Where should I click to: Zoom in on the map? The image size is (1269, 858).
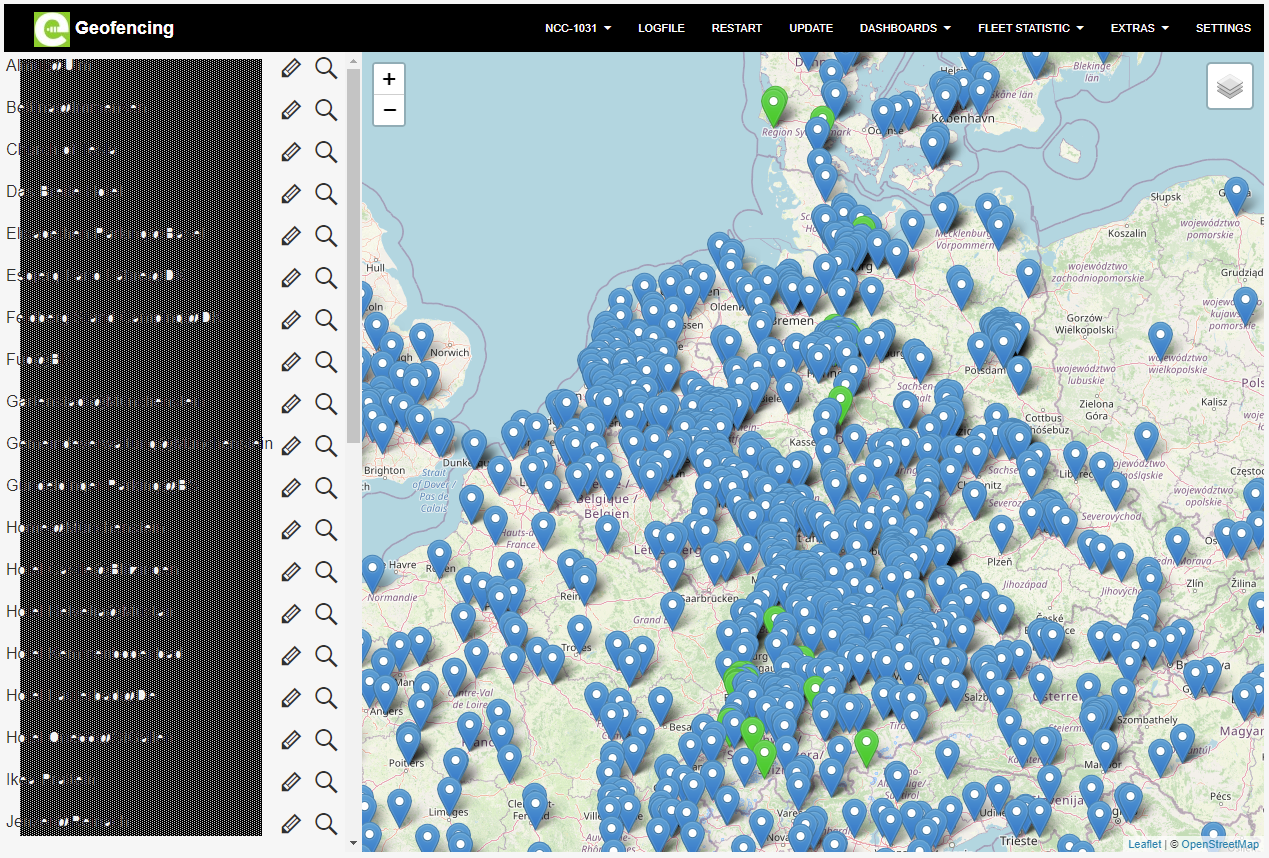tap(389, 79)
